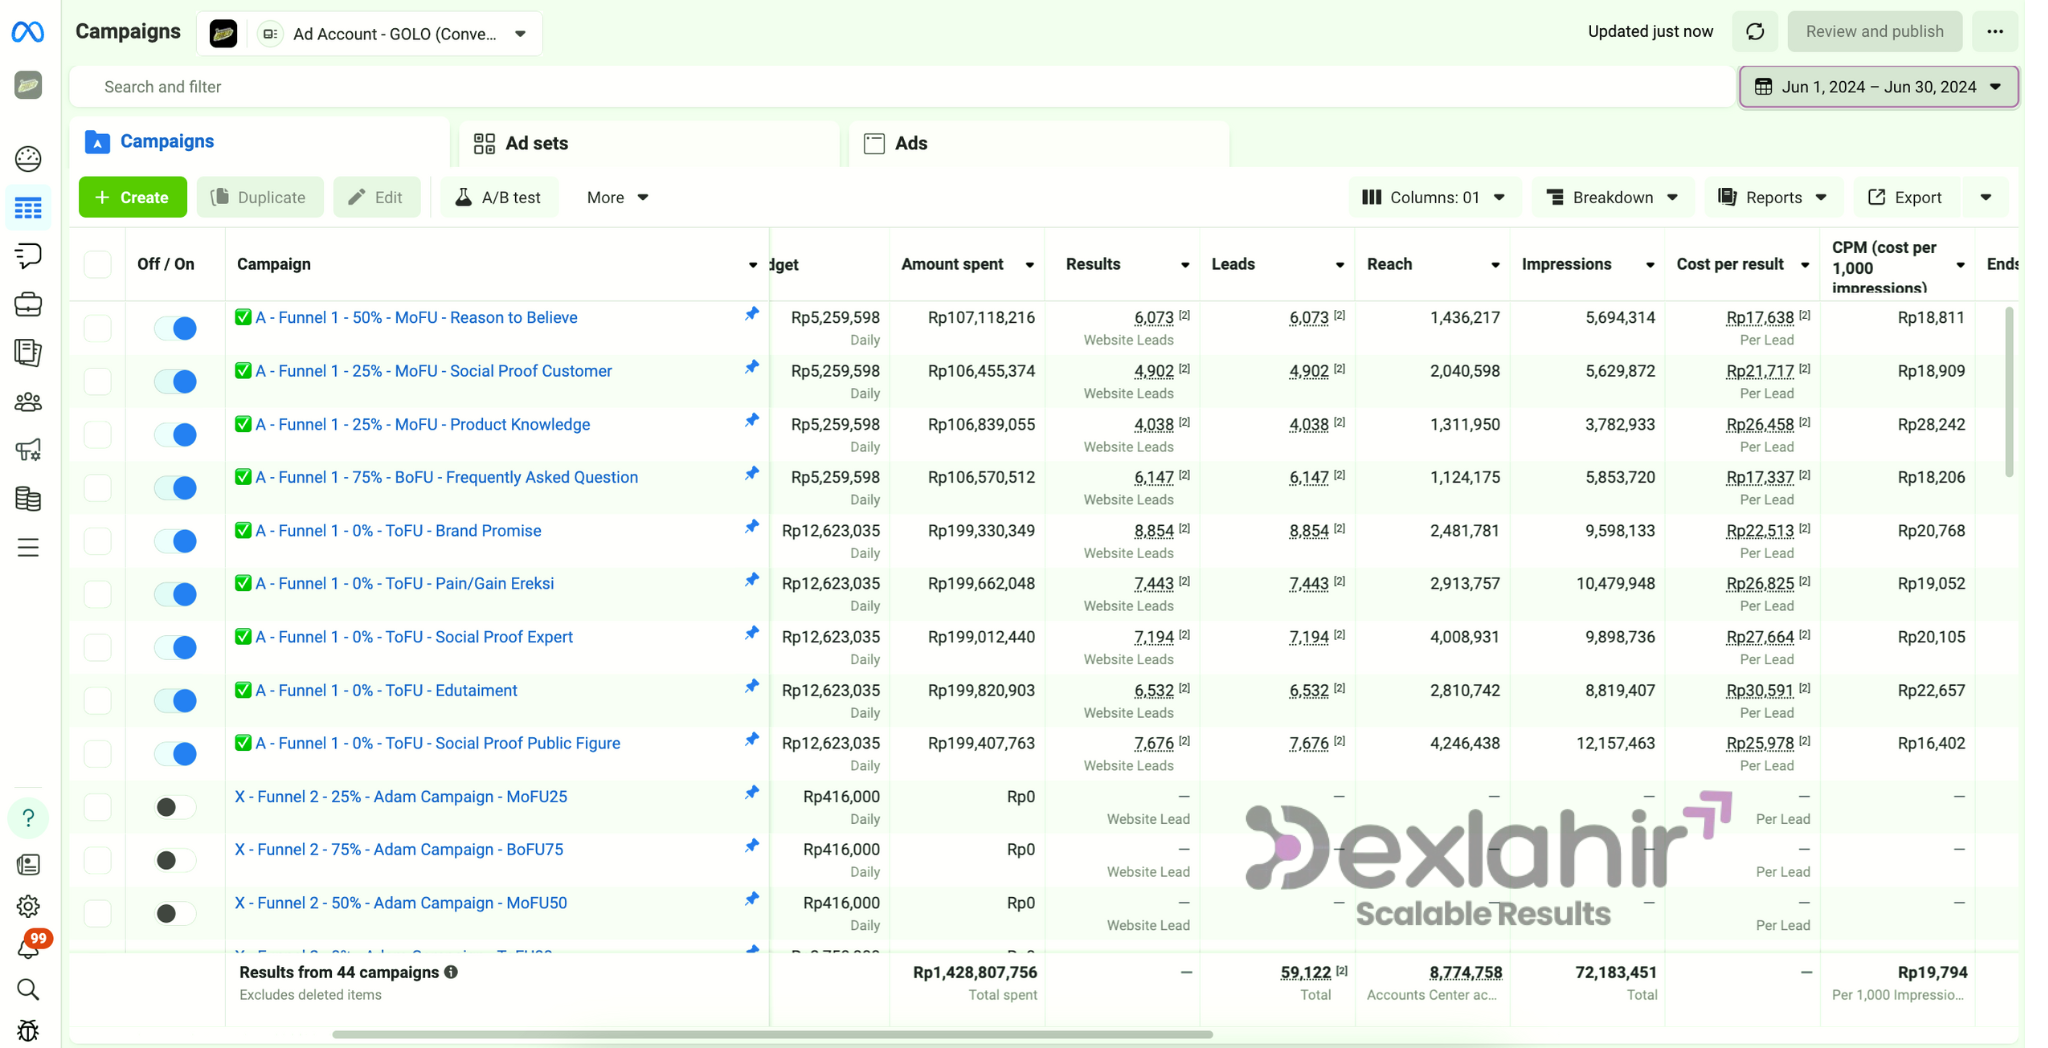2048x1048 pixels.
Task: Click the Meta logo icon
Action: coord(27,32)
